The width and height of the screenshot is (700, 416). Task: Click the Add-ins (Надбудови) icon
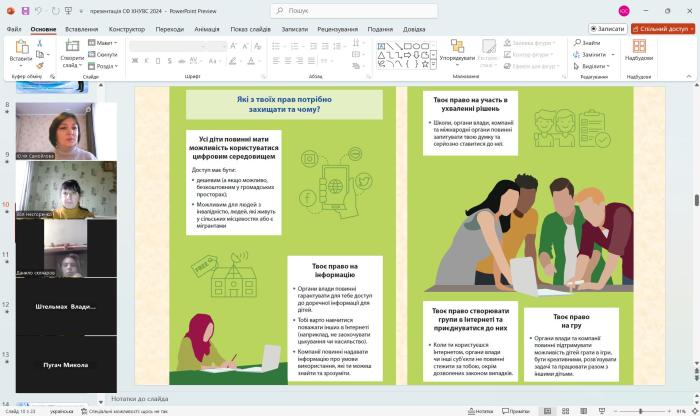tap(638, 50)
